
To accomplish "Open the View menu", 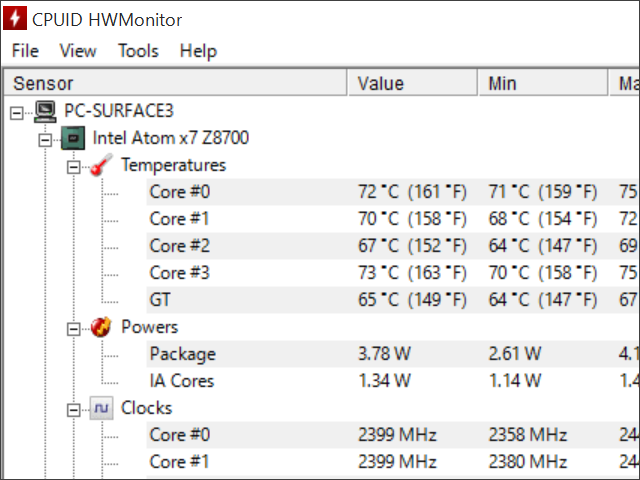I will tap(78, 51).
